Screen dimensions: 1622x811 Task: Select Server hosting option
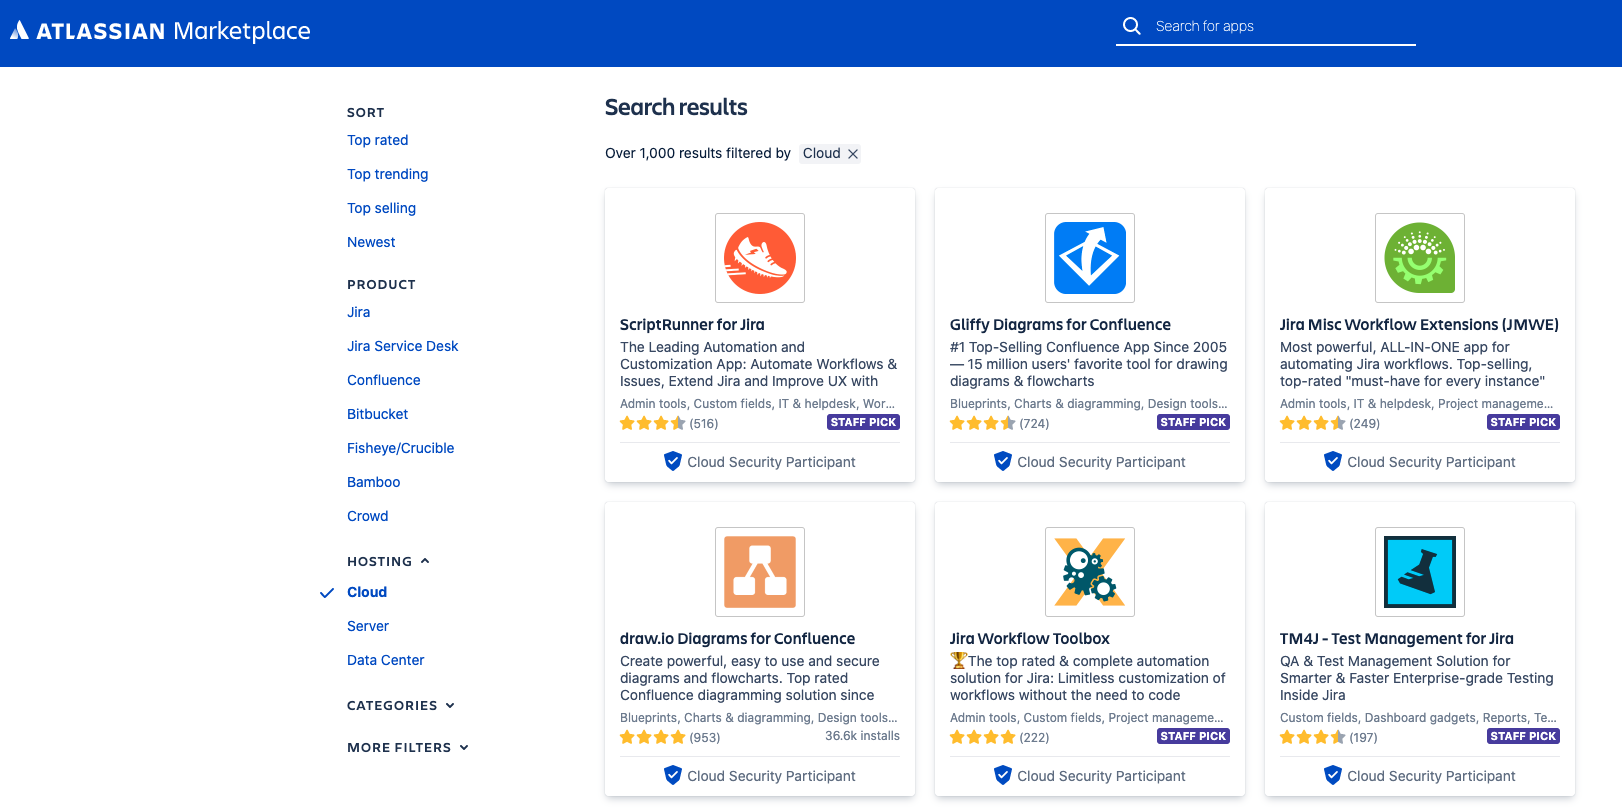pyautogui.click(x=368, y=626)
